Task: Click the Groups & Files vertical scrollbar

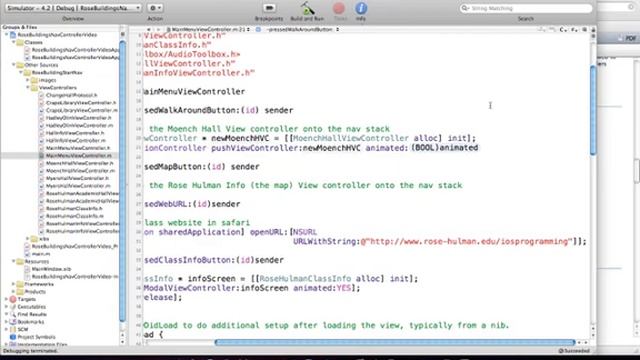Action: point(122,182)
